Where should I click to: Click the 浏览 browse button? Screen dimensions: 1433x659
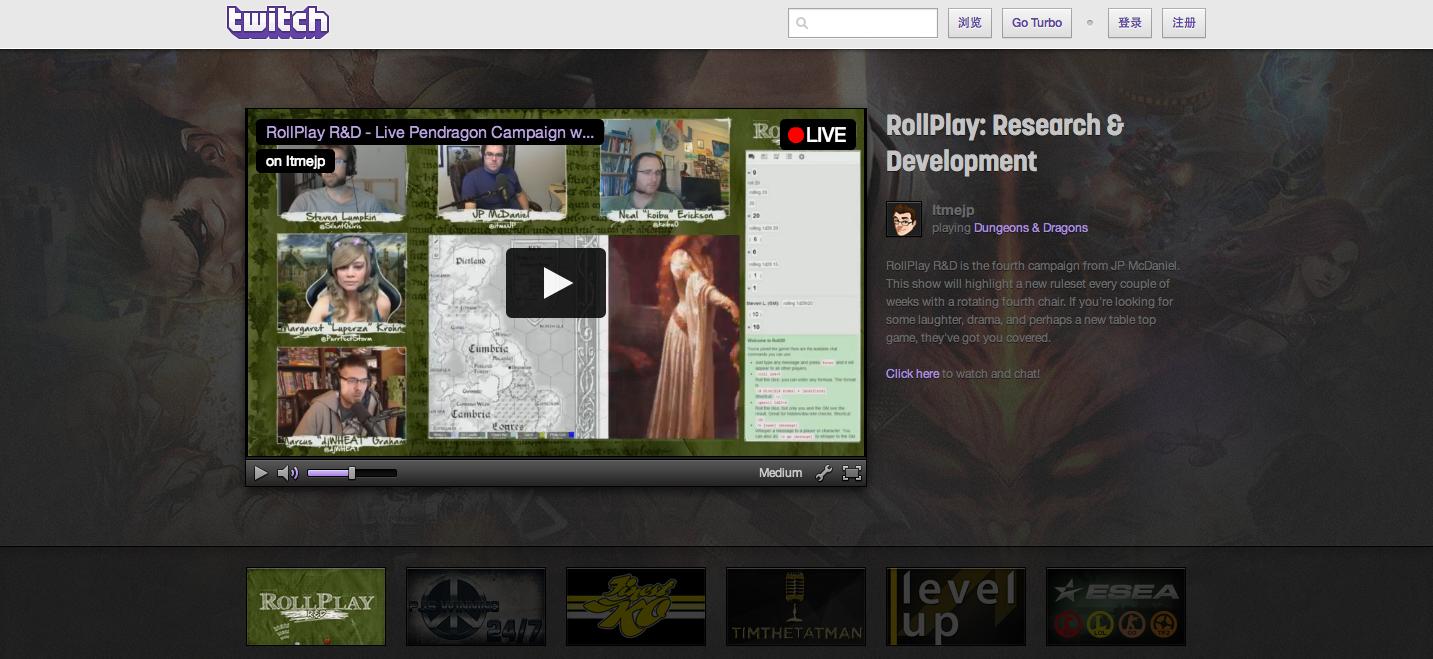970,23
